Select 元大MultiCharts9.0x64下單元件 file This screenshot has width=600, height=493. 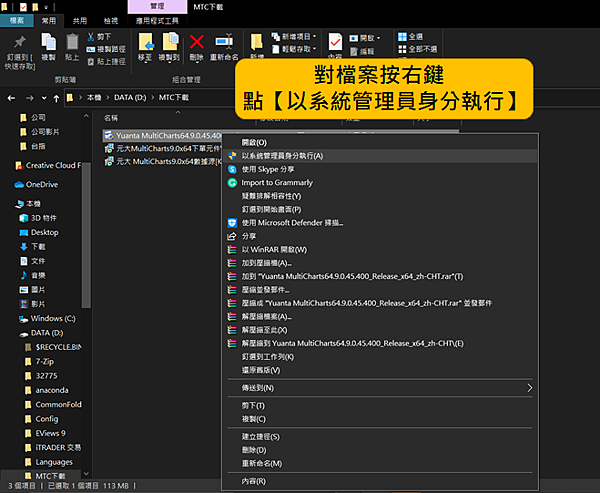coord(163,149)
